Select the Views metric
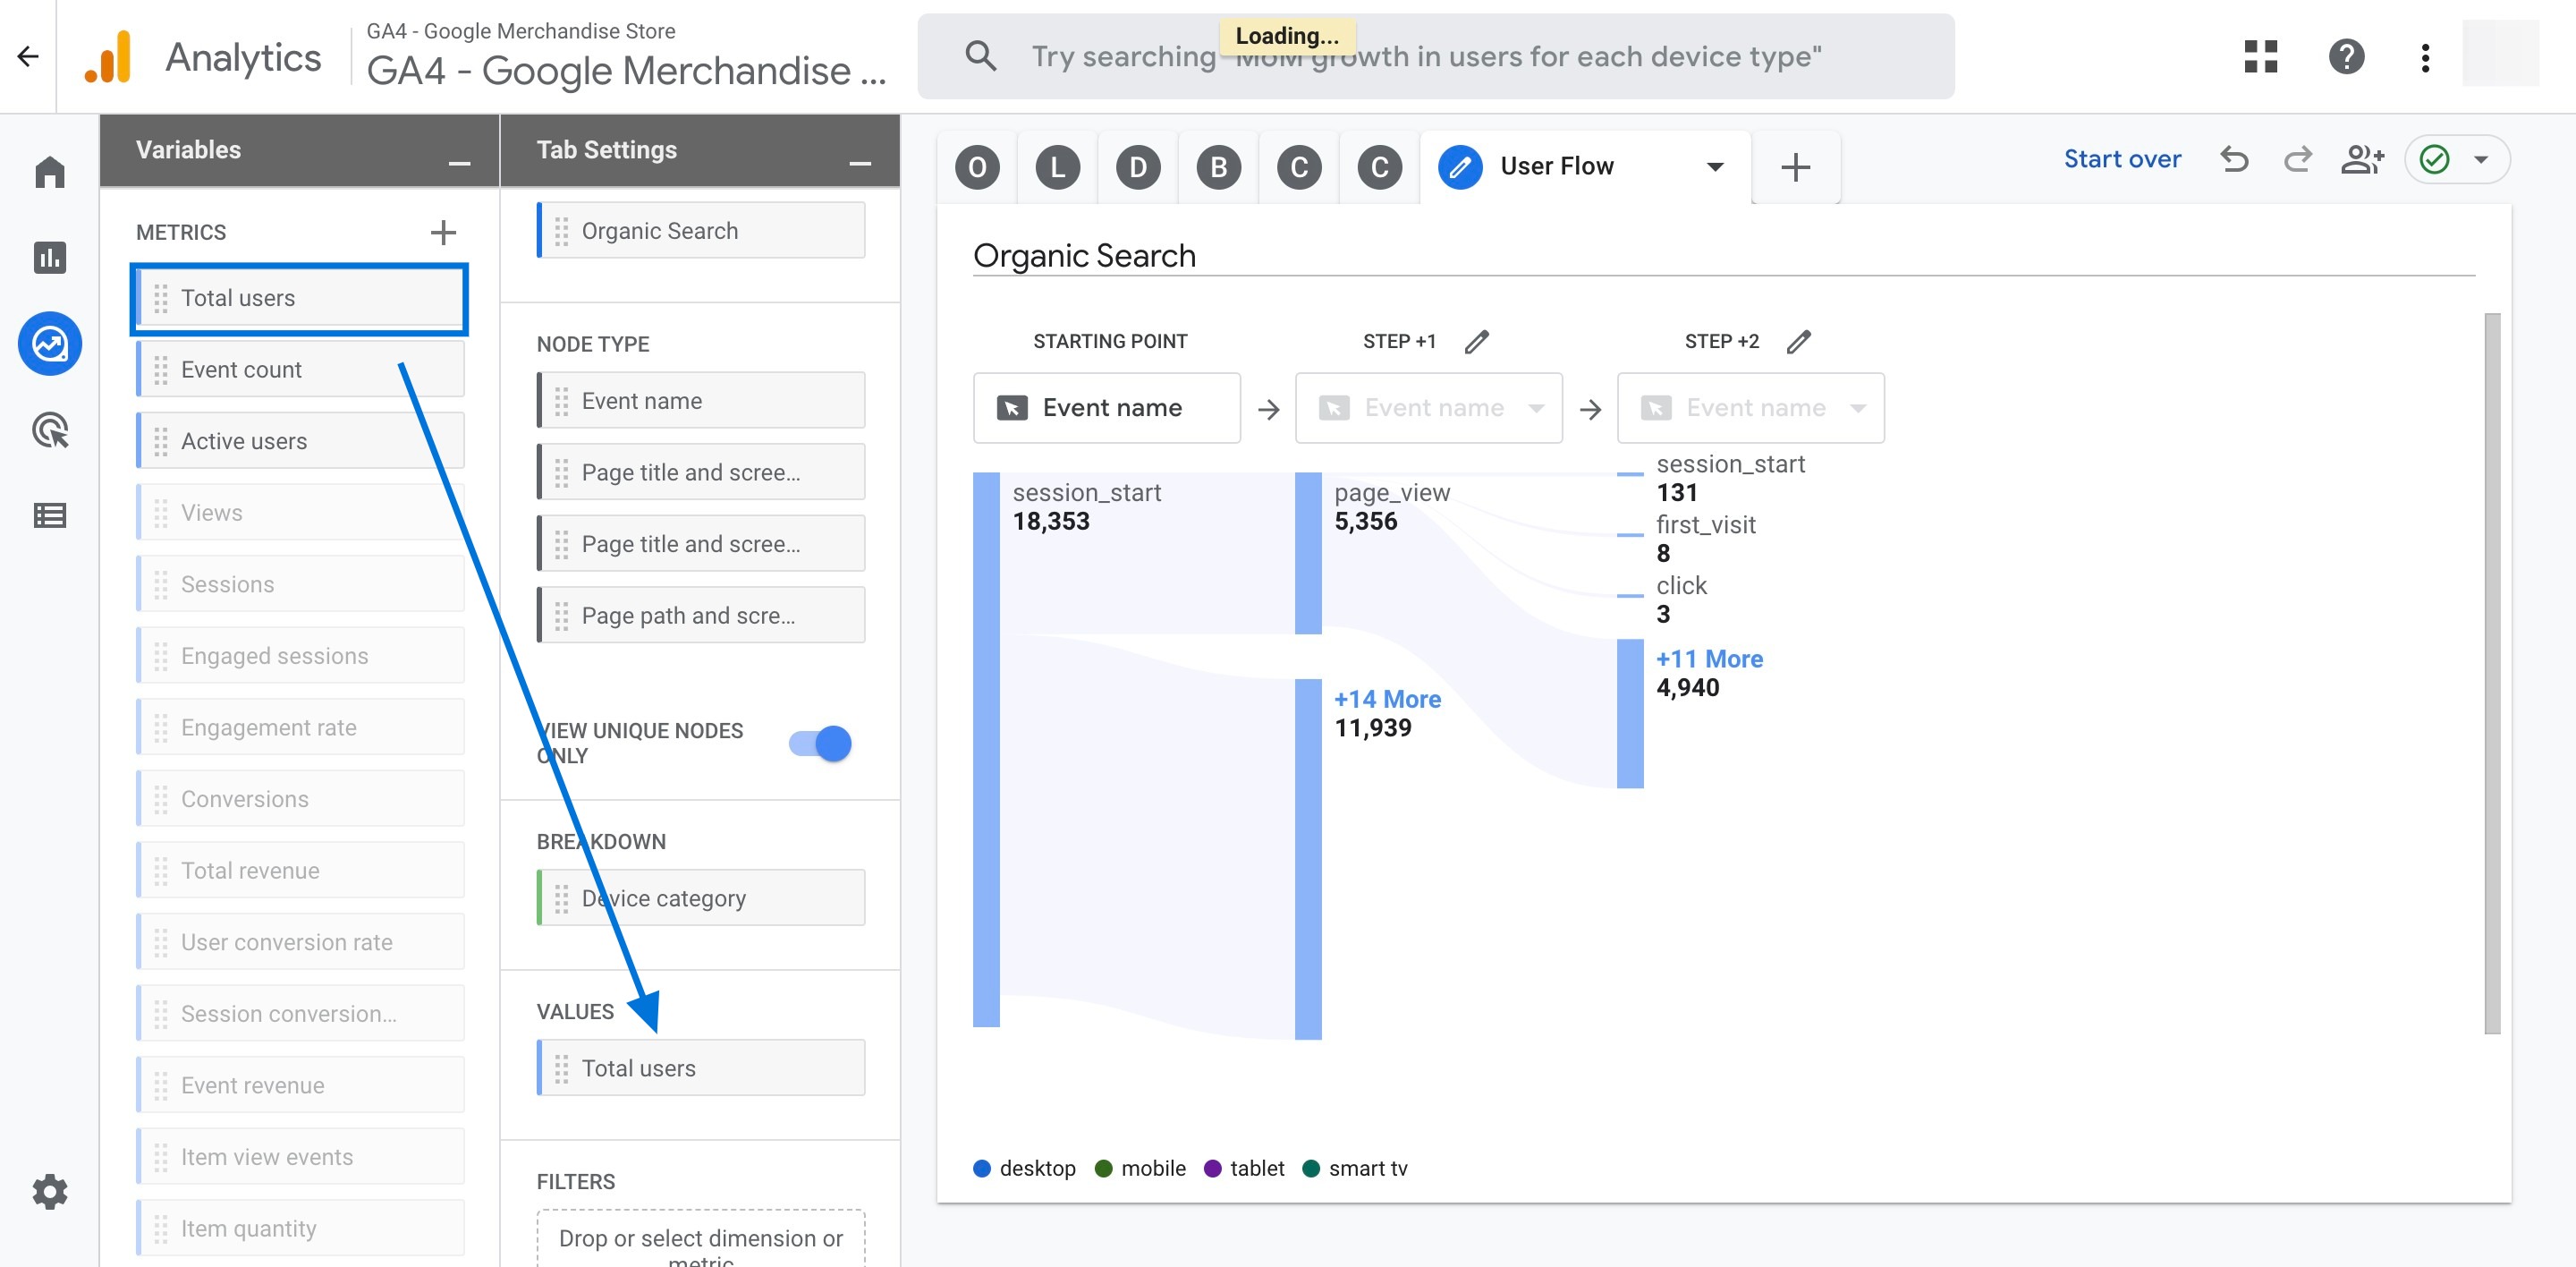The height and width of the screenshot is (1267, 2576). coord(300,513)
